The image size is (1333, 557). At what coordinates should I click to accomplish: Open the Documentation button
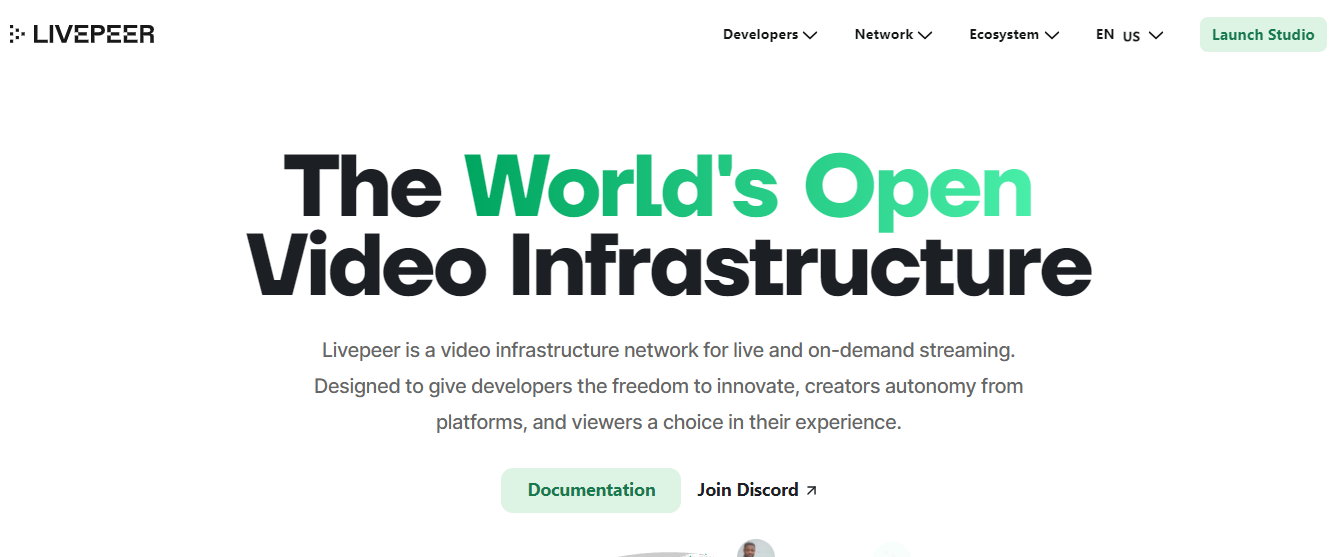point(591,490)
